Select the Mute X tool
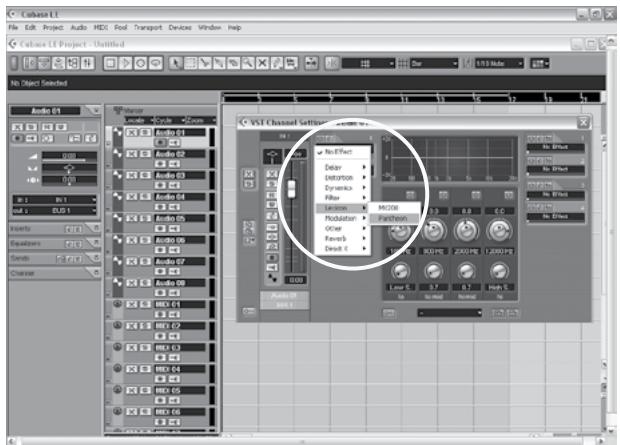 click(263, 63)
